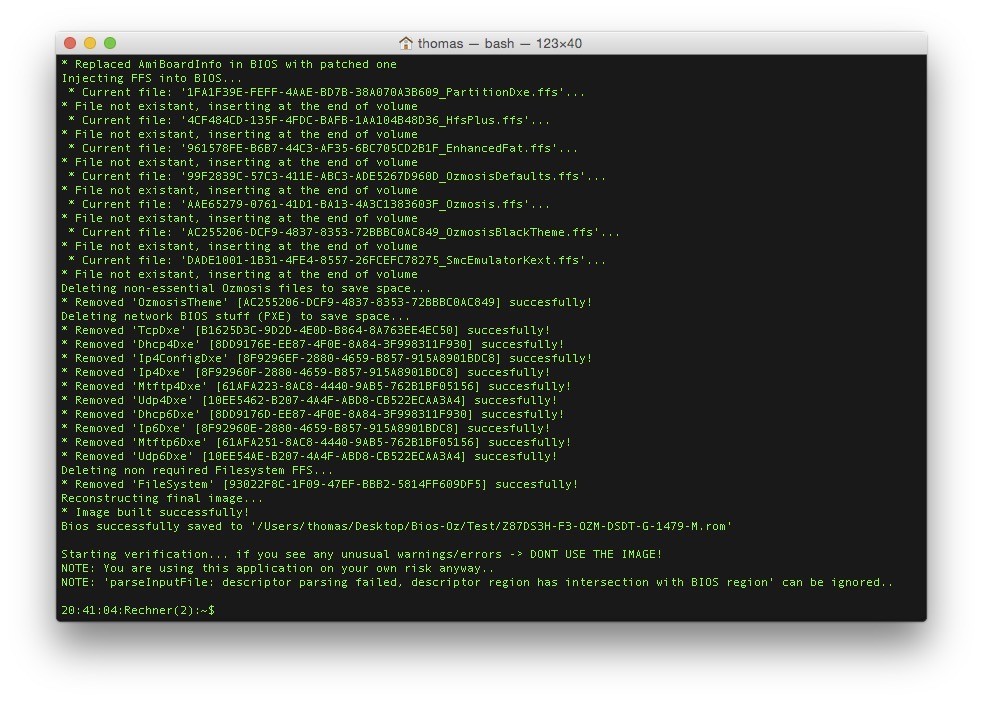
Task: Click the Removed 'Ip4ConfigDxe' line
Action: point(327,359)
